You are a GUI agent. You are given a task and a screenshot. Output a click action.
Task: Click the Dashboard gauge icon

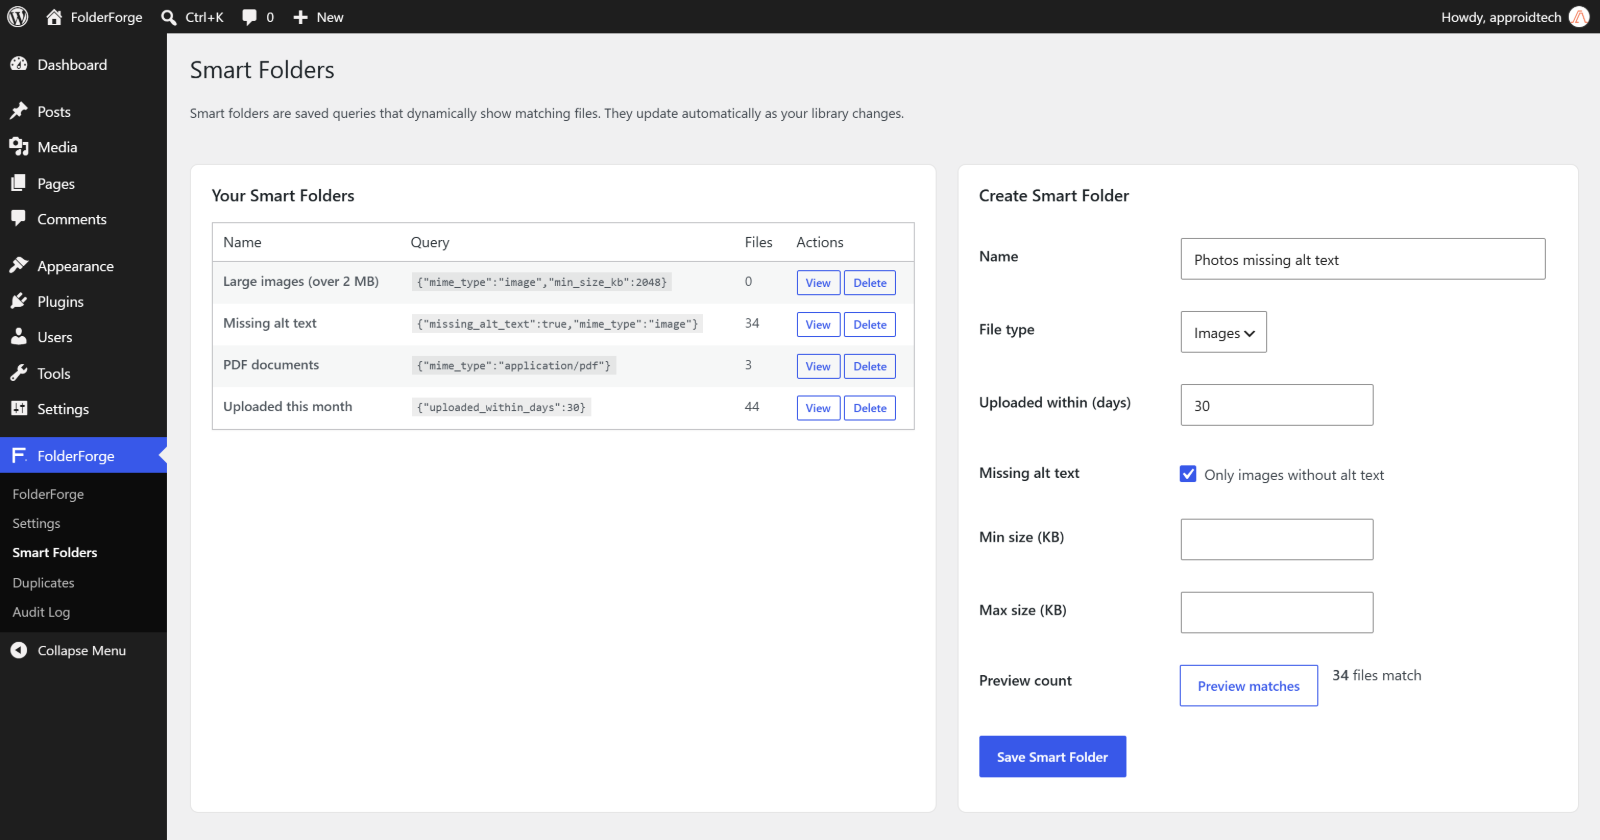click(x=19, y=64)
